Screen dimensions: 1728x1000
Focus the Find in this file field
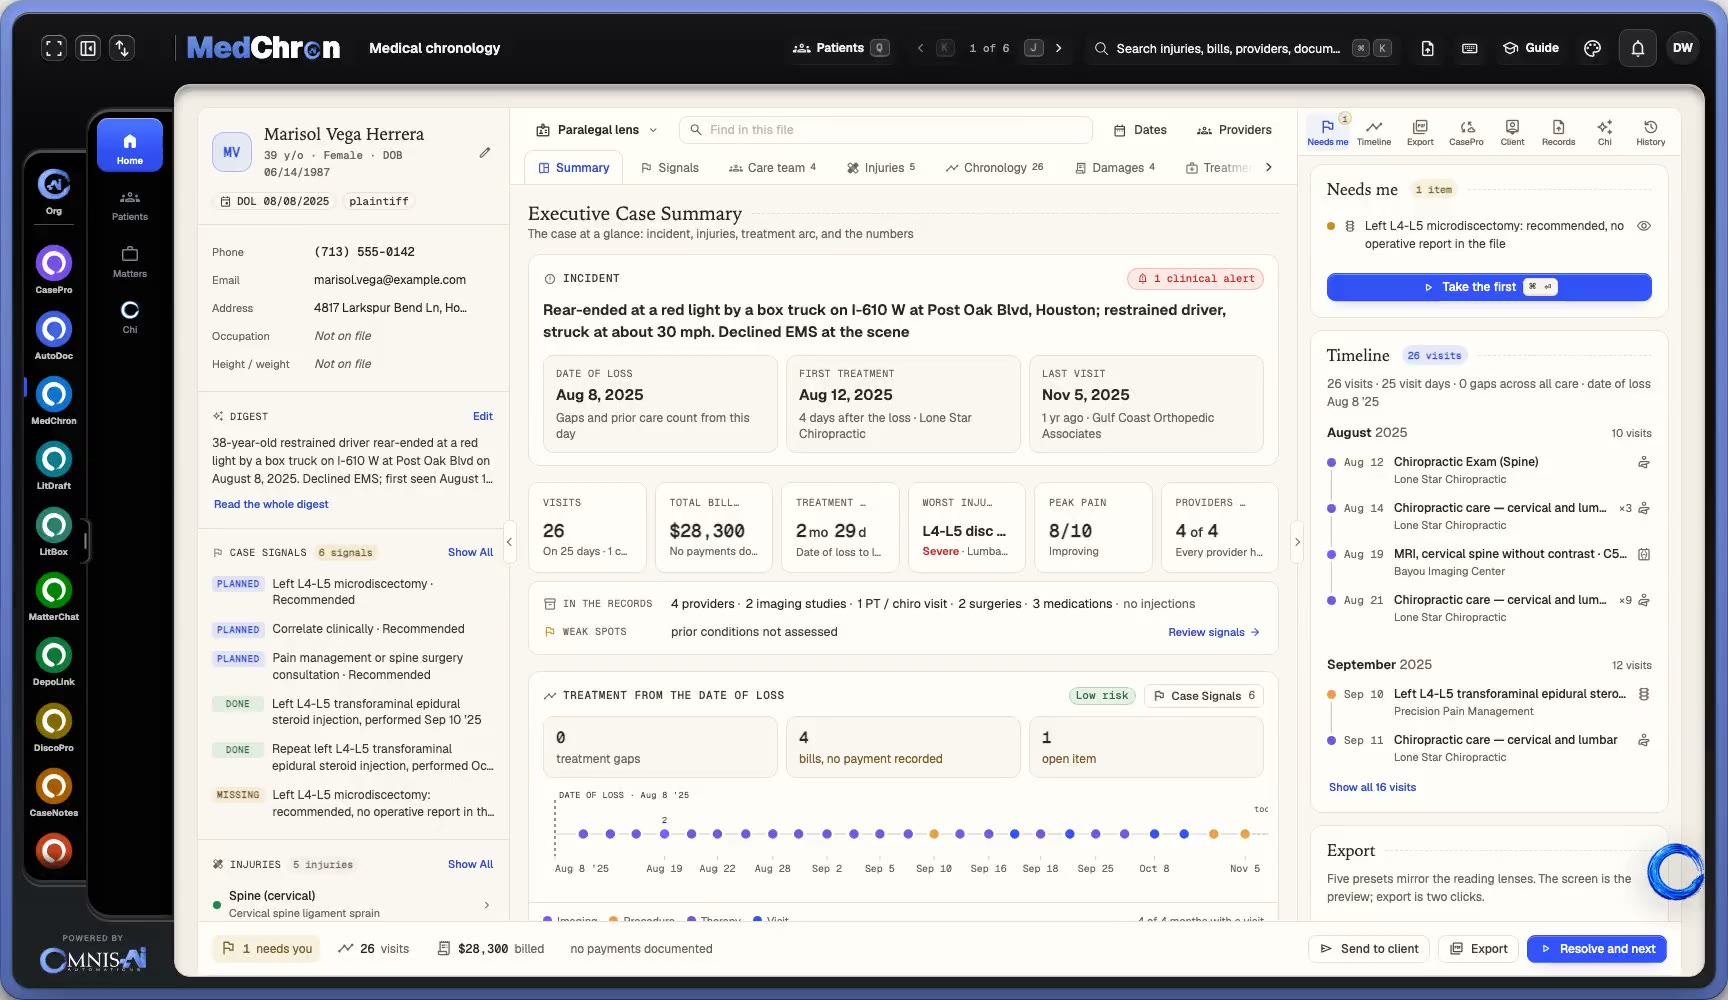click(x=886, y=130)
